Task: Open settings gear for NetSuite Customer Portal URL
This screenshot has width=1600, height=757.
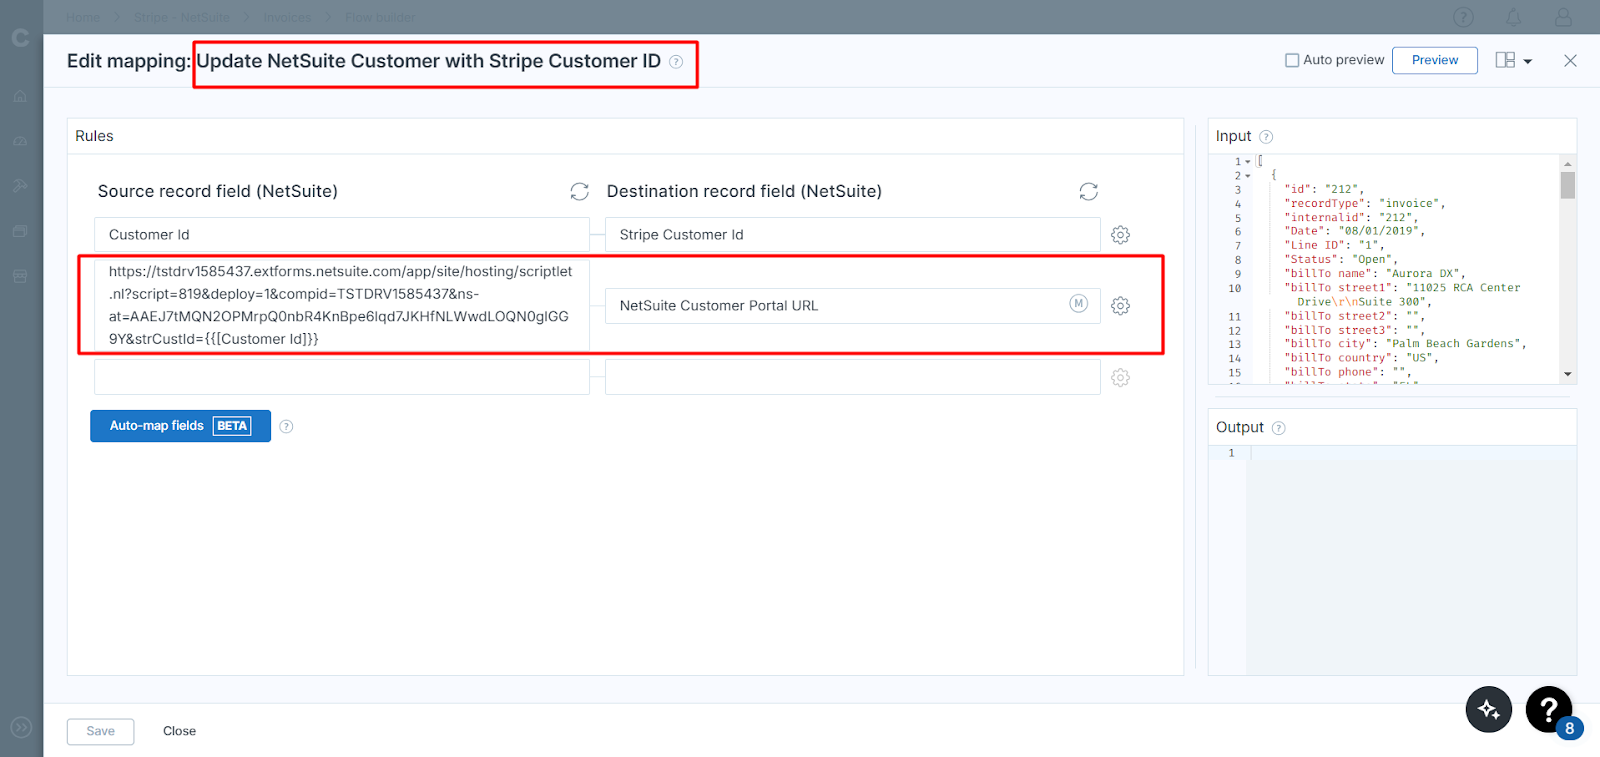Action: (1120, 306)
